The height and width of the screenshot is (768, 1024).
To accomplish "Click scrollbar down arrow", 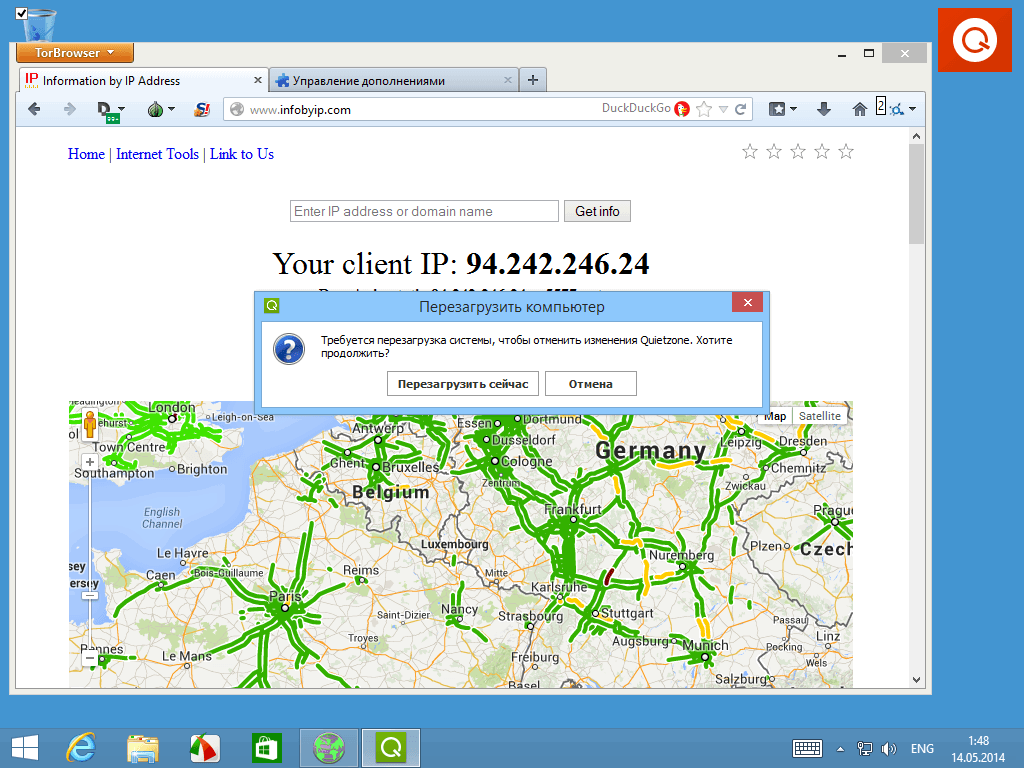I will [x=916, y=679].
